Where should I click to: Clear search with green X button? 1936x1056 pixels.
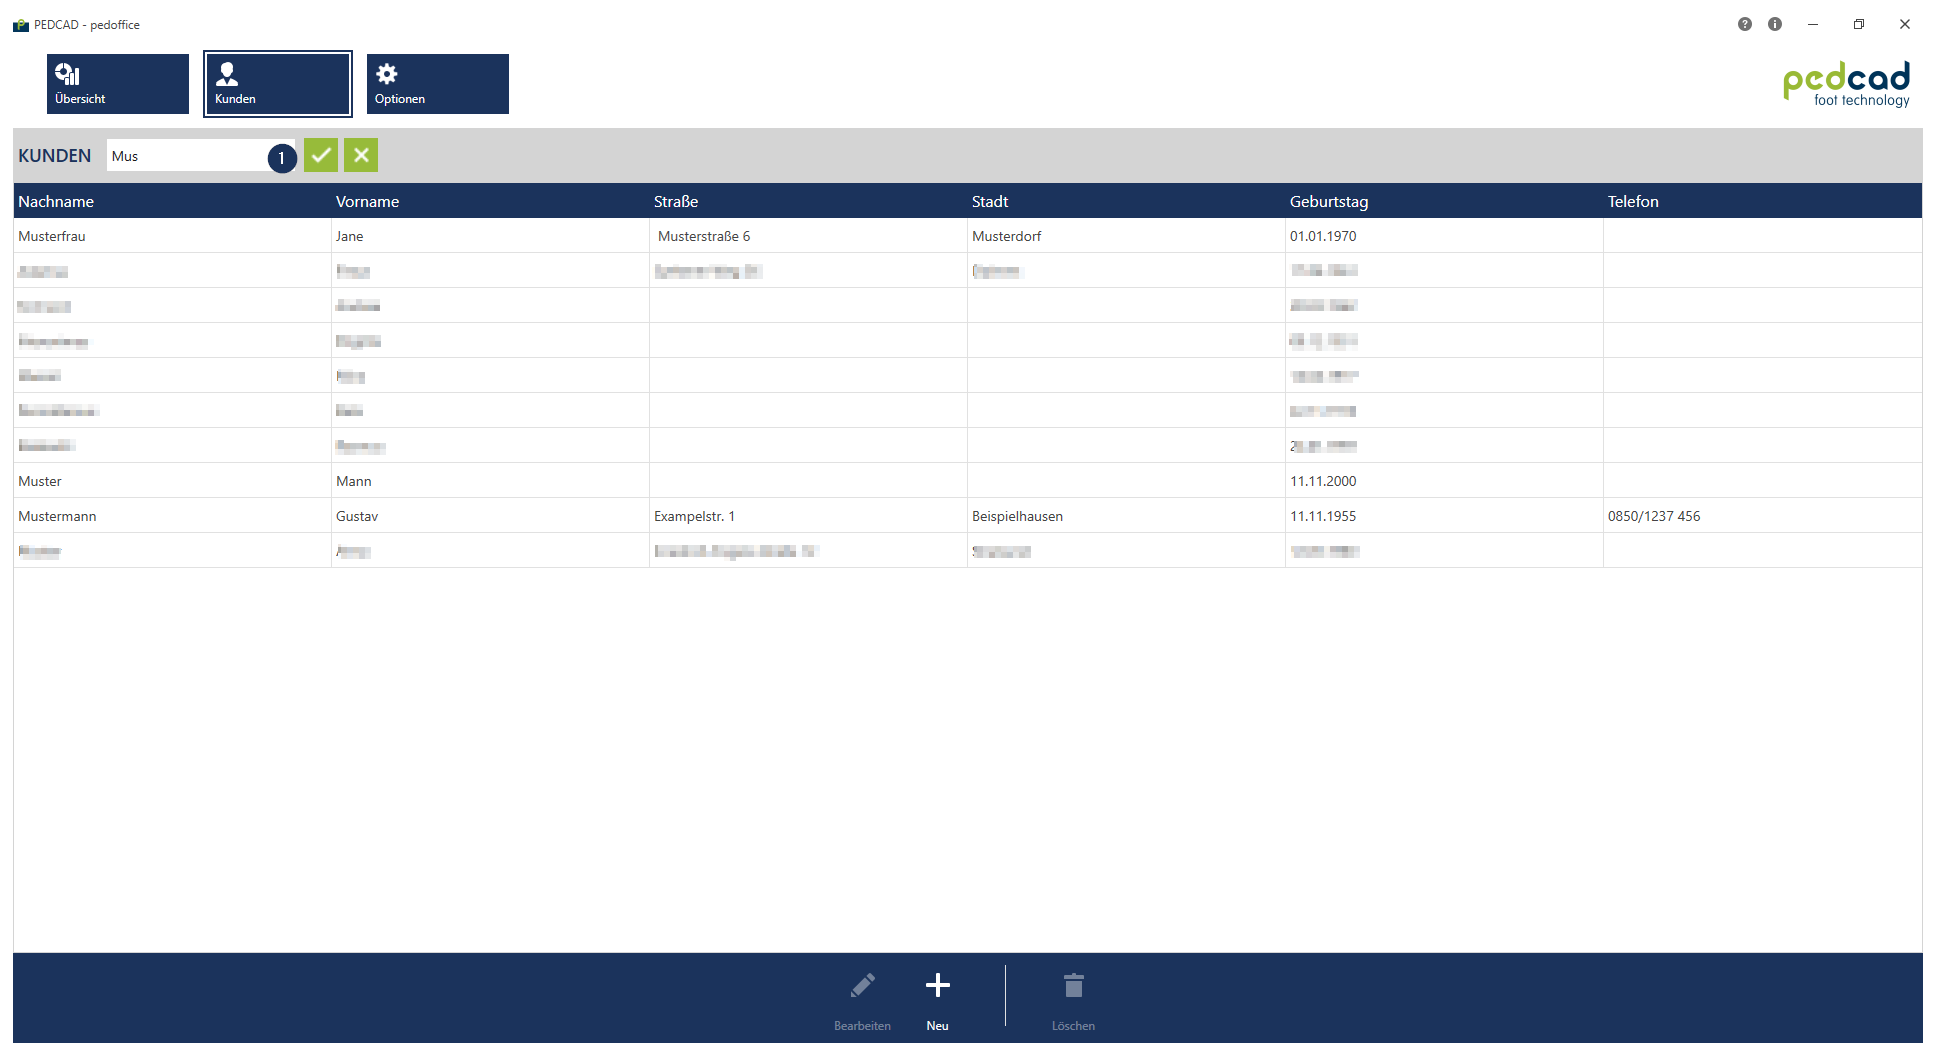pos(361,155)
